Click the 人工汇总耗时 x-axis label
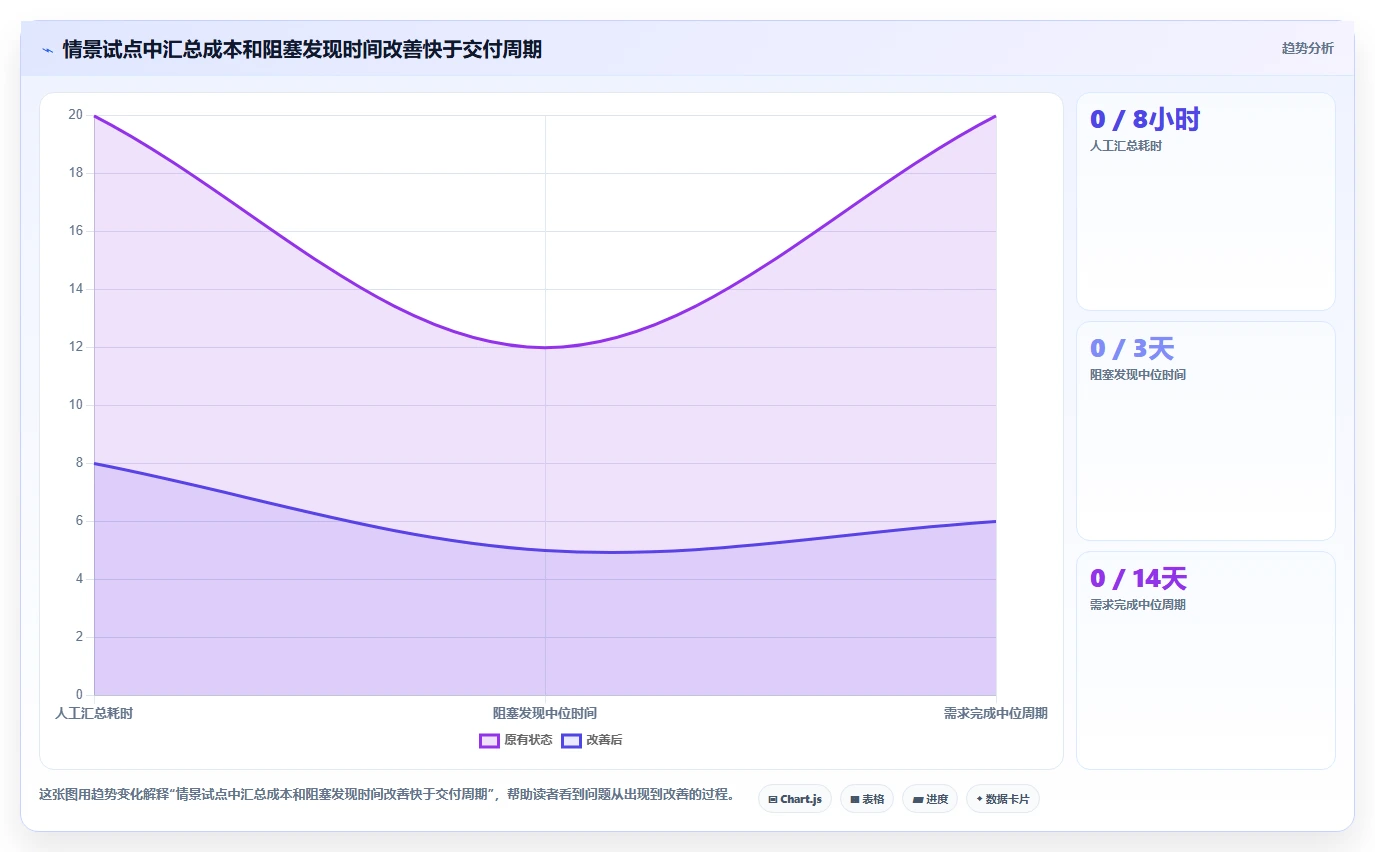The width and height of the screenshot is (1375, 852). pos(94,713)
